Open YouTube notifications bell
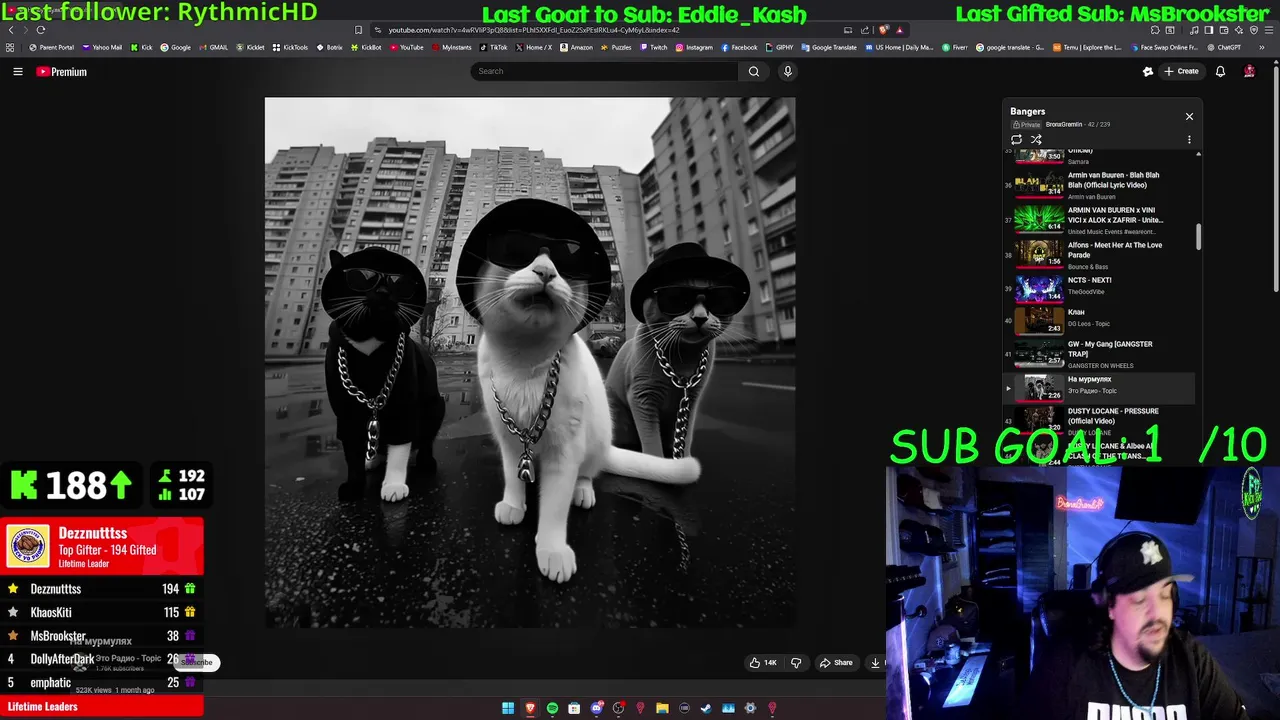The height and width of the screenshot is (720, 1280). (1220, 71)
